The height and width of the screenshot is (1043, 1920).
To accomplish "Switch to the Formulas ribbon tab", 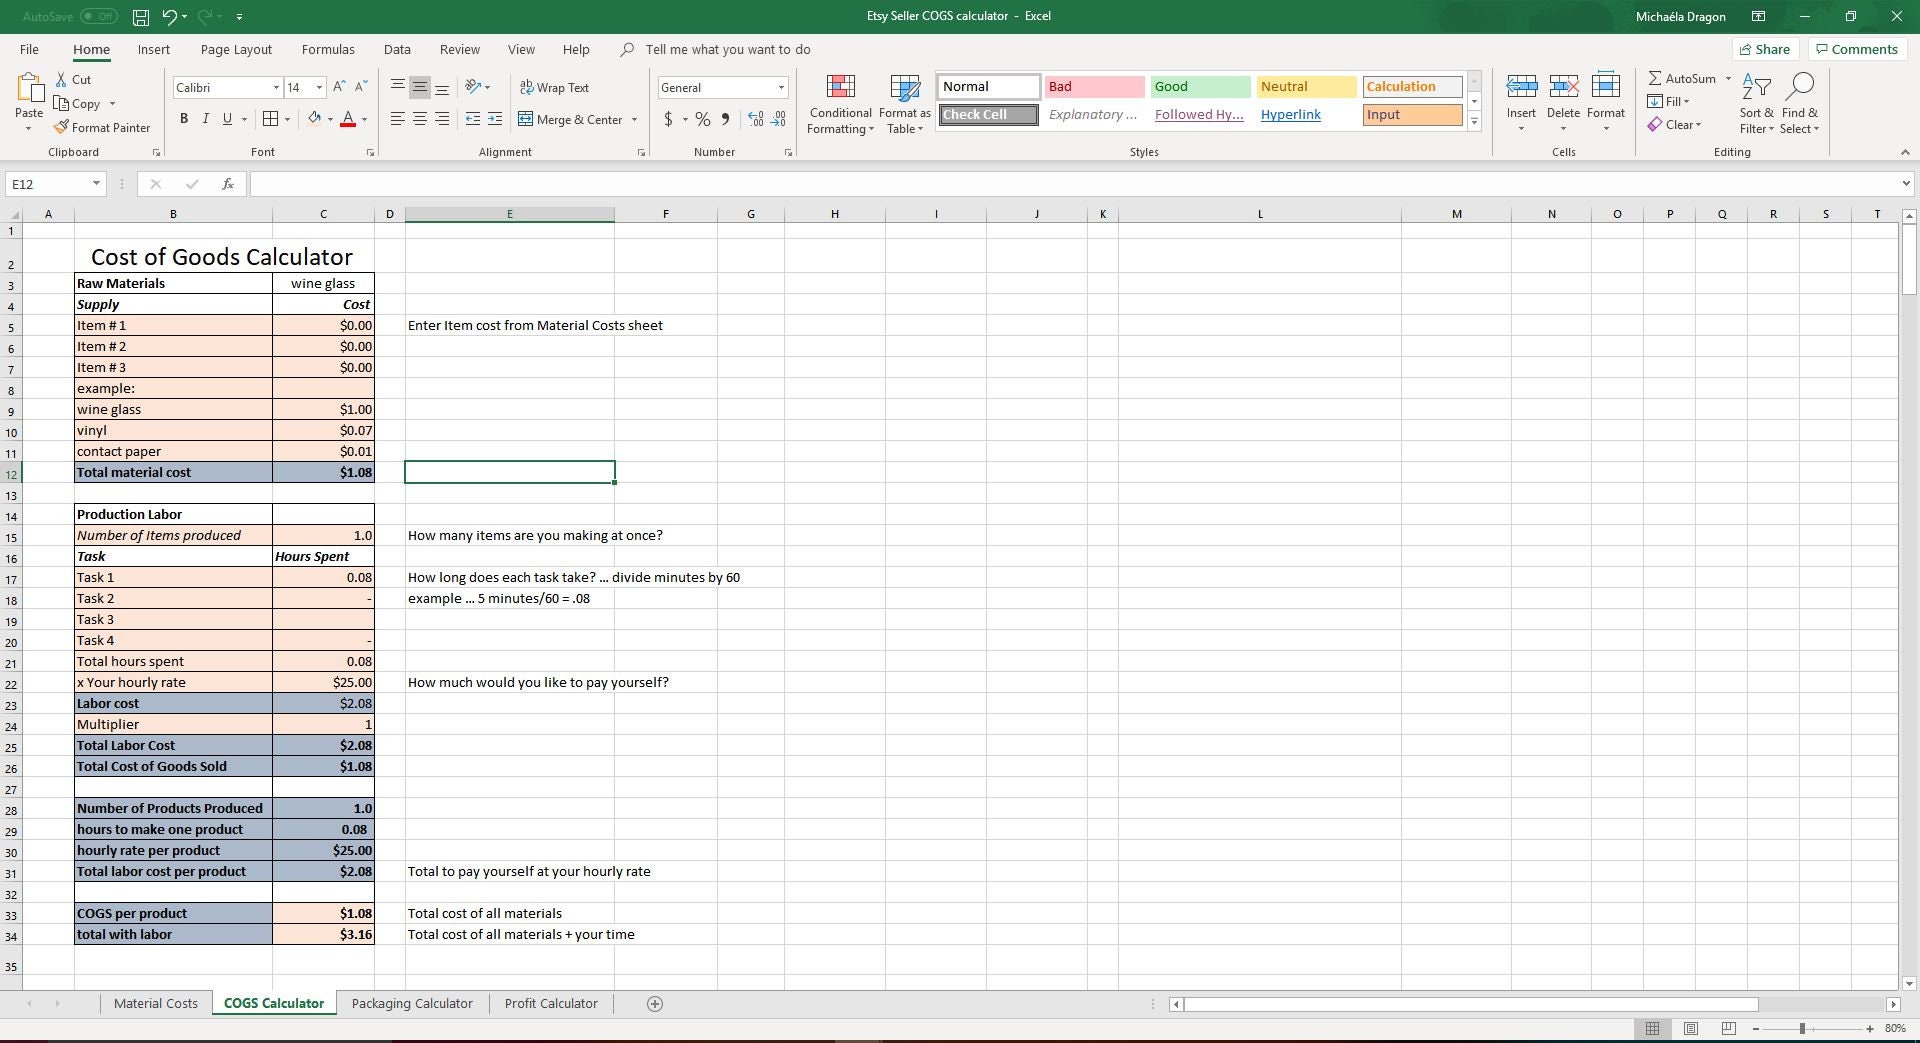I will point(328,49).
